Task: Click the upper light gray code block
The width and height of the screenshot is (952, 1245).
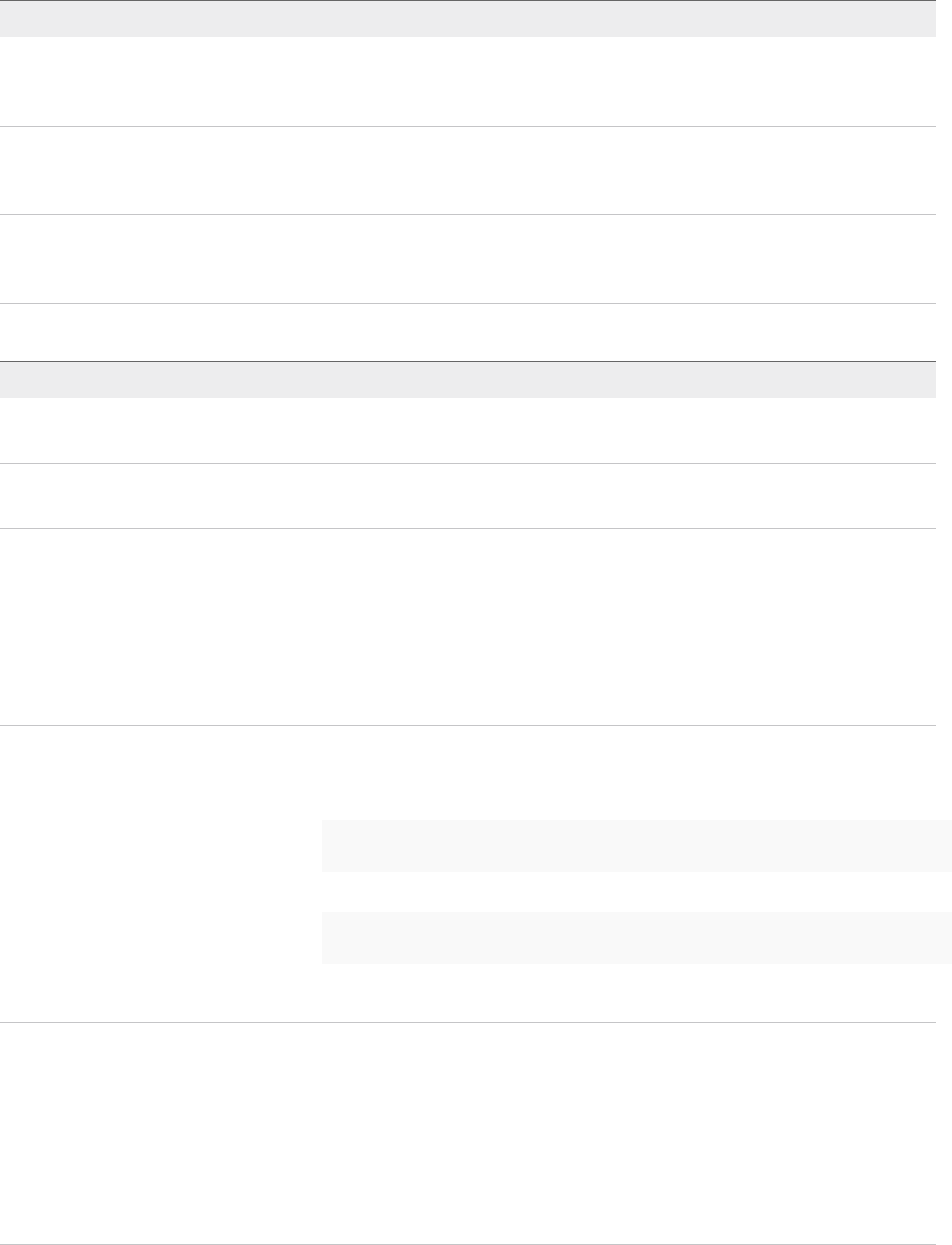Action: (x=636, y=846)
